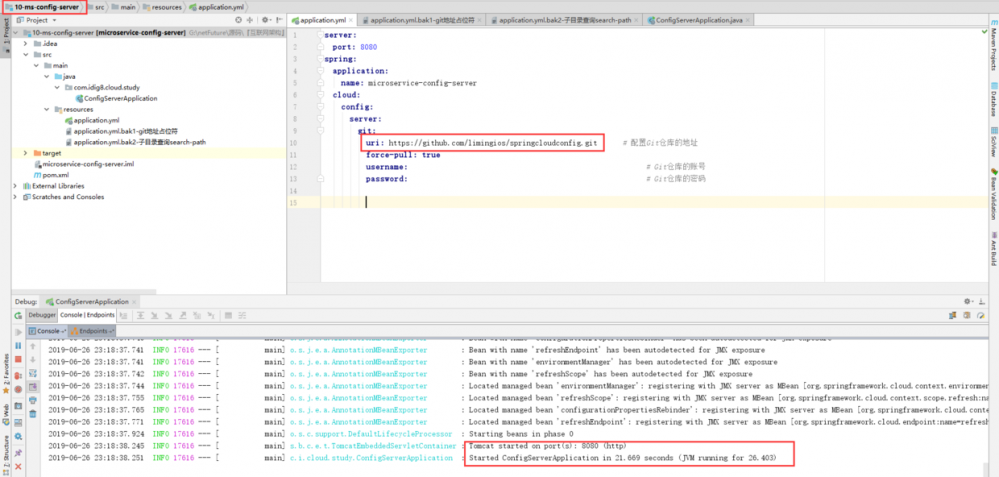Expand External Libraries node
Image resolution: width=999 pixels, height=477 pixels.
pos(15,186)
